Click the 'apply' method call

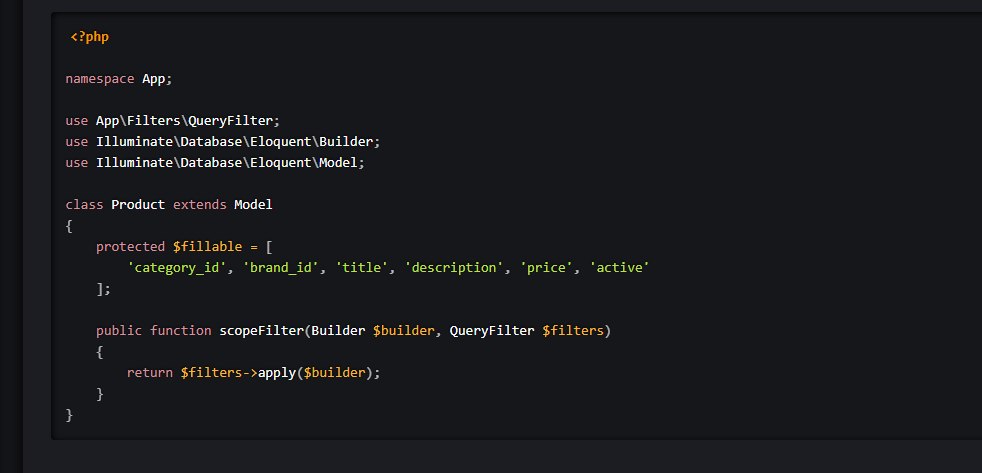click(x=277, y=373)
